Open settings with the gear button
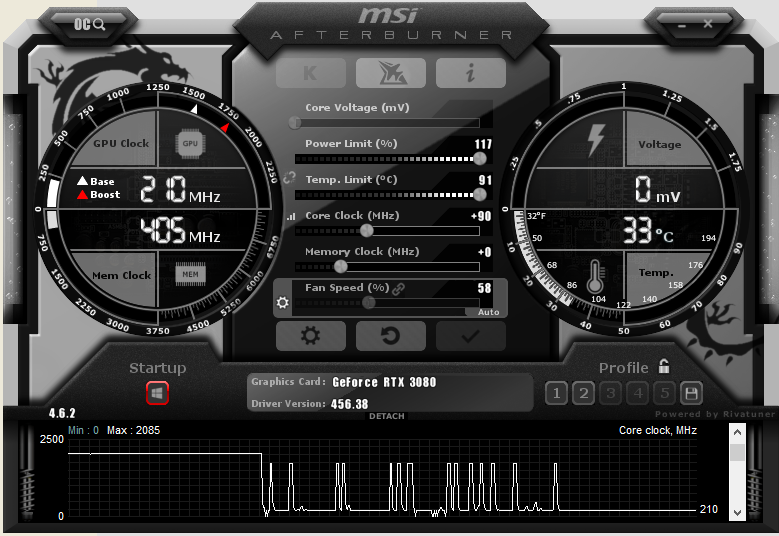Image resolution: width=779 pixels, height=536 pixels. tap(311, 336)
